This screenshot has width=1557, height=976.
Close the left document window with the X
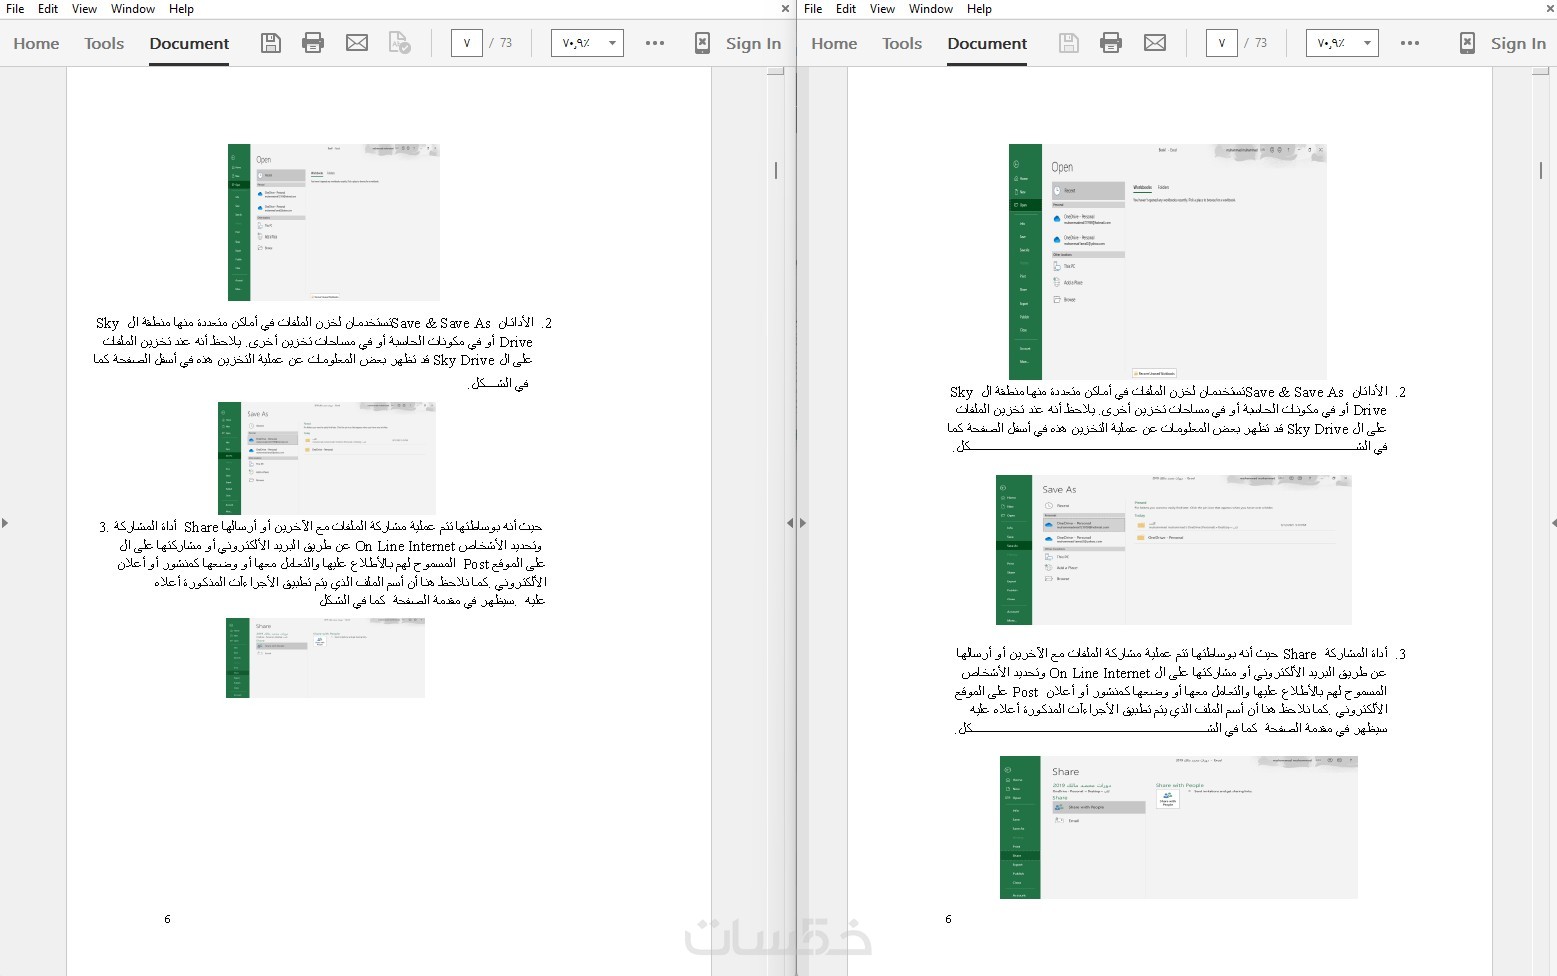[x=785, y=9]
